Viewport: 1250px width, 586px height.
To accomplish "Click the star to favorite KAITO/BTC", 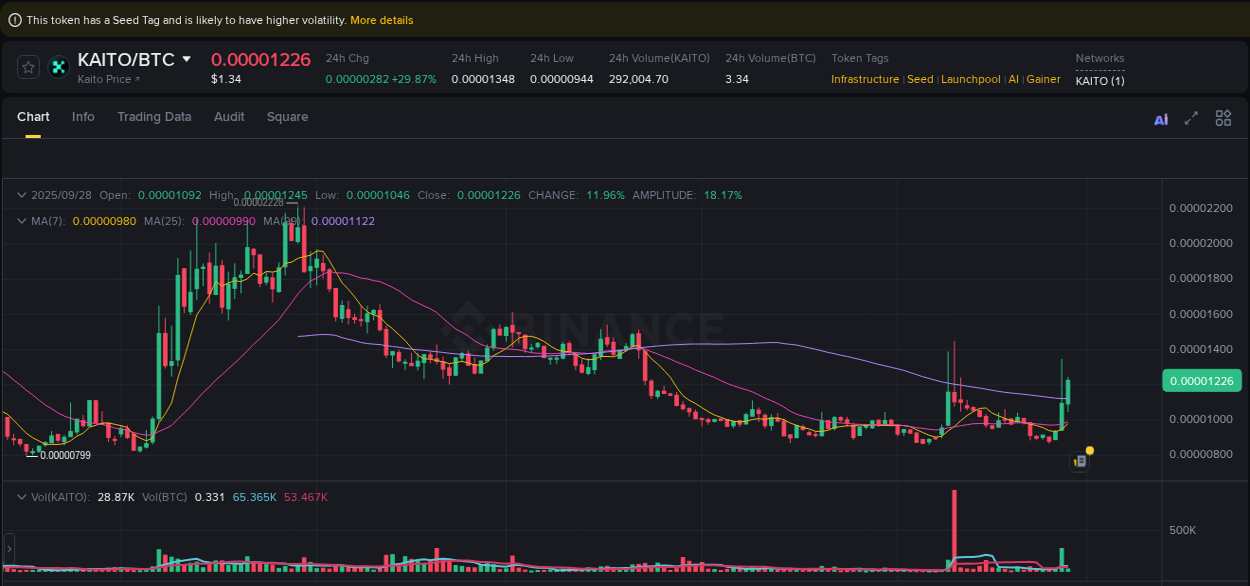I will coord(28,67).
